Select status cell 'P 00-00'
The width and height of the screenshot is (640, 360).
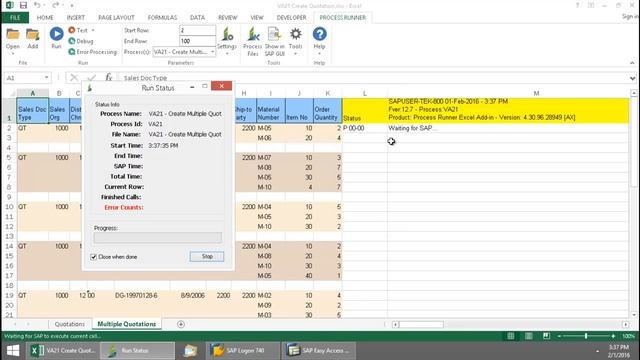pos(364,128)
